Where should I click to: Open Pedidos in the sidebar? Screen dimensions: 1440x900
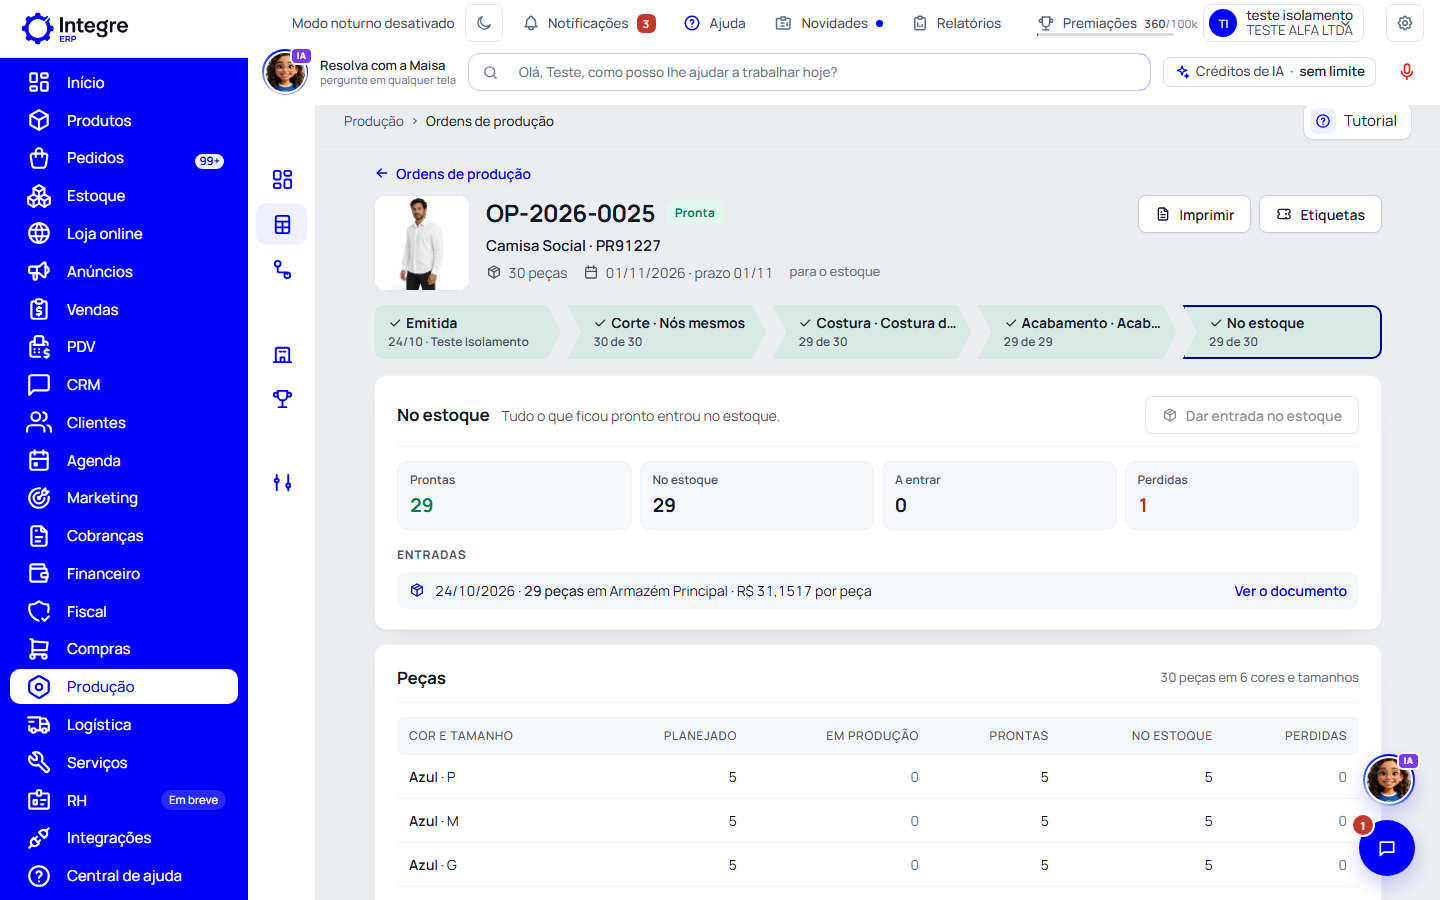coord(124,158)
